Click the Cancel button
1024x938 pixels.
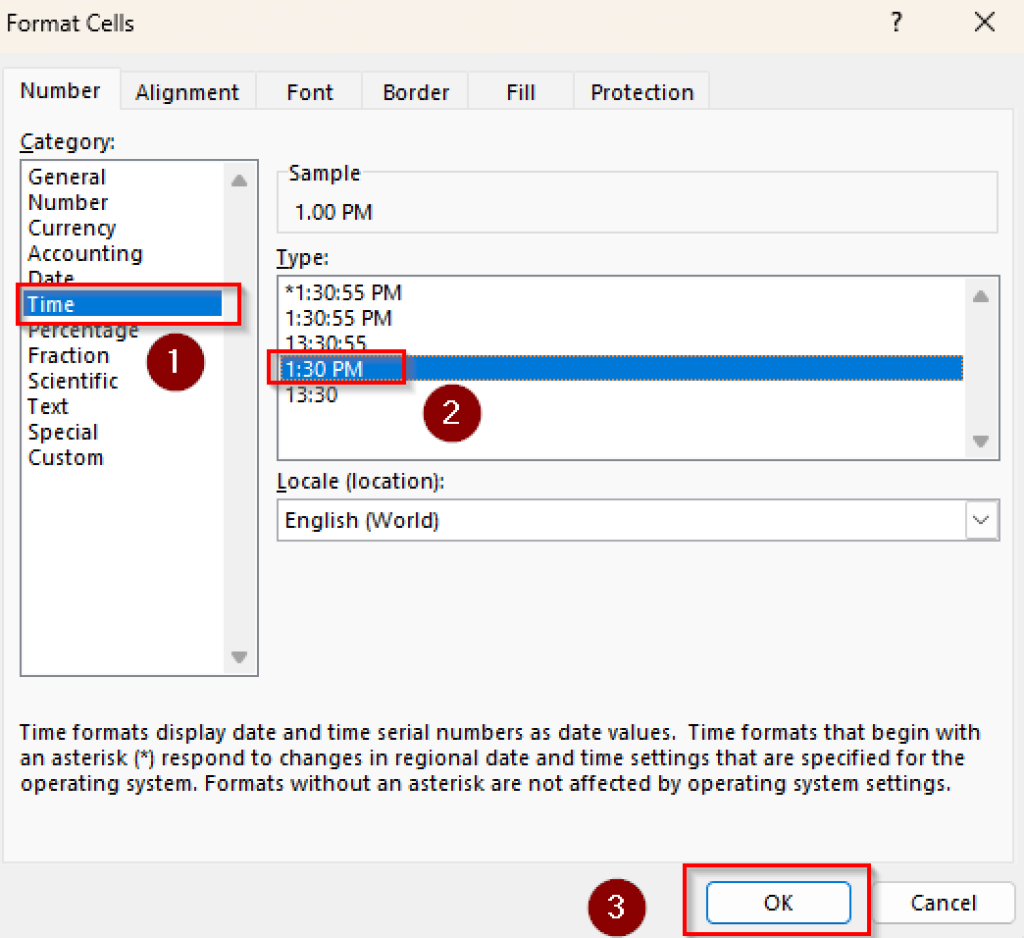pyautogui.click(x=943, y=902)
